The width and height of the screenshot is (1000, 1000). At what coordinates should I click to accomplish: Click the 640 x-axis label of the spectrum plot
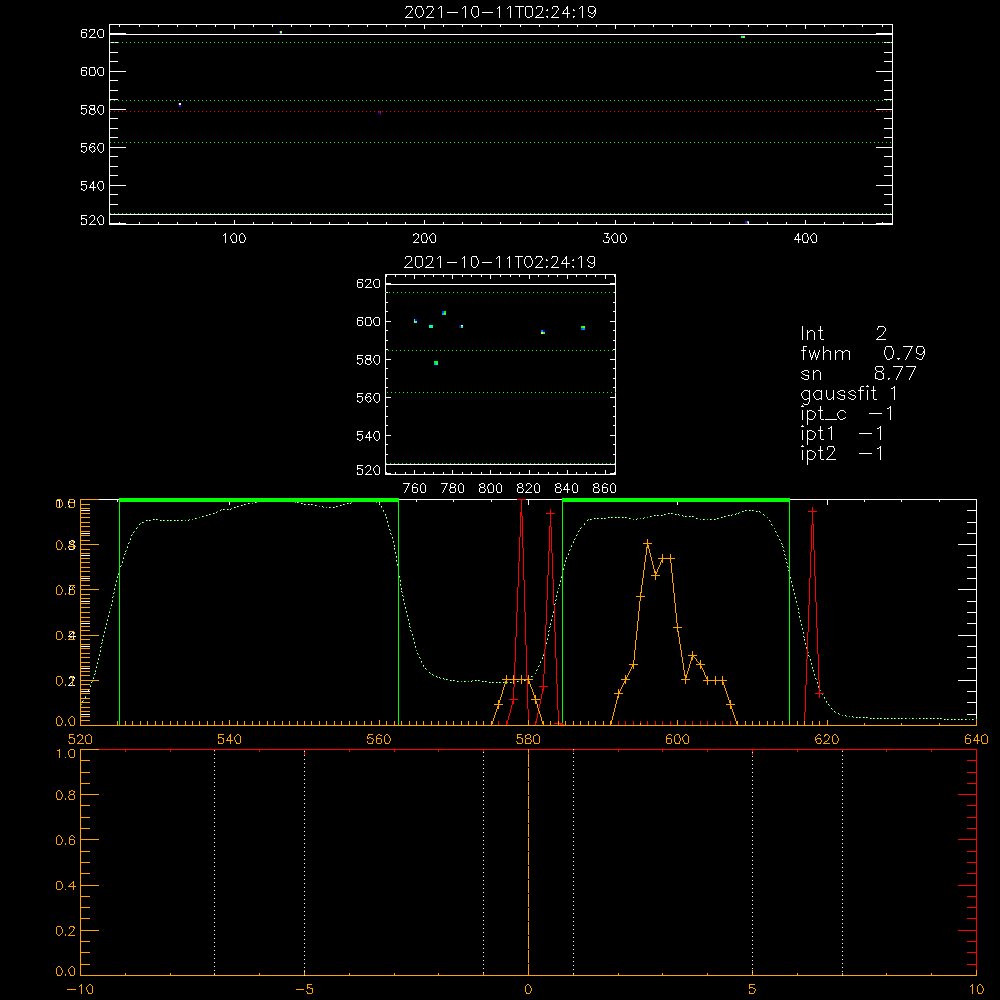(x=976, y=739)
